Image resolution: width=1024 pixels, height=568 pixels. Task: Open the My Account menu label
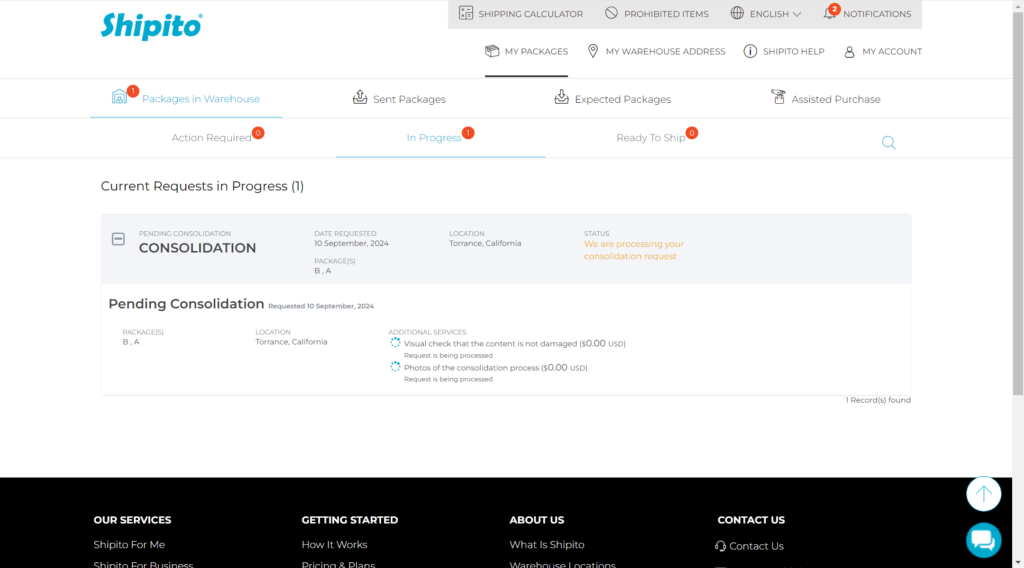pyautogui.click(x=892, y=52)
